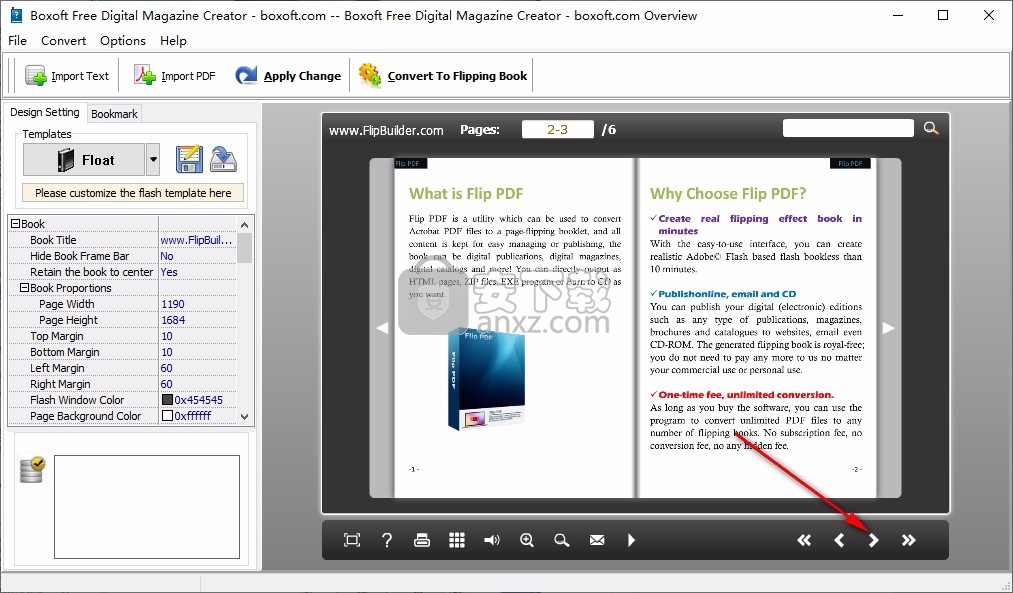Image resolution: width=1013 pixels, height=593 pixels.
Task: Click the email share envelope icon
Action: point(597,540)
